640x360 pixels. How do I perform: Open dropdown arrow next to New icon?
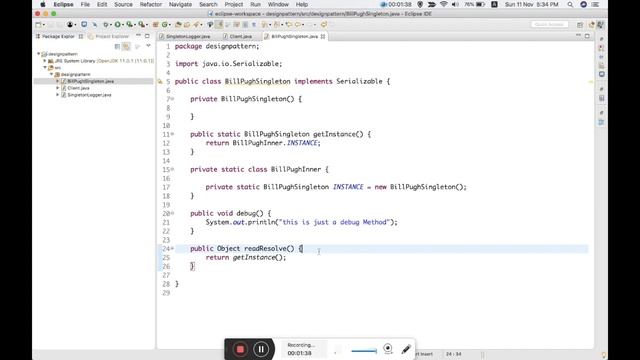[x=43, y=25]
